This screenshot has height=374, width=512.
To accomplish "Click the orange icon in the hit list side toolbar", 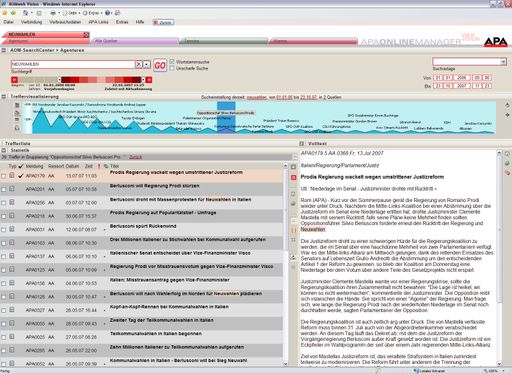I will [x=294, y=230].
